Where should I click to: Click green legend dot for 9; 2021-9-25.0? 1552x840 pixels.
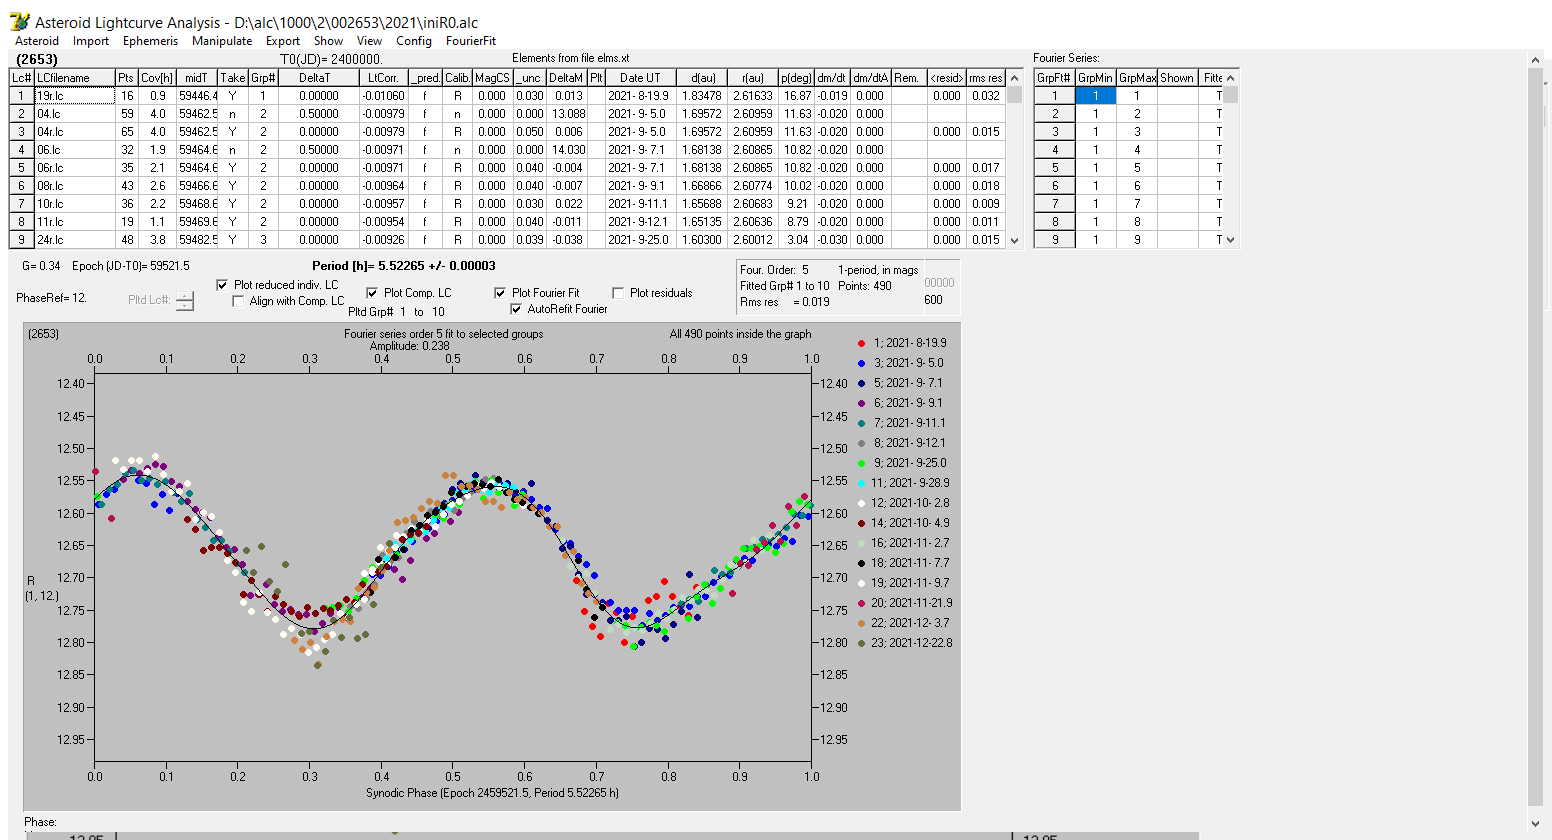click(x=861, y=463)
